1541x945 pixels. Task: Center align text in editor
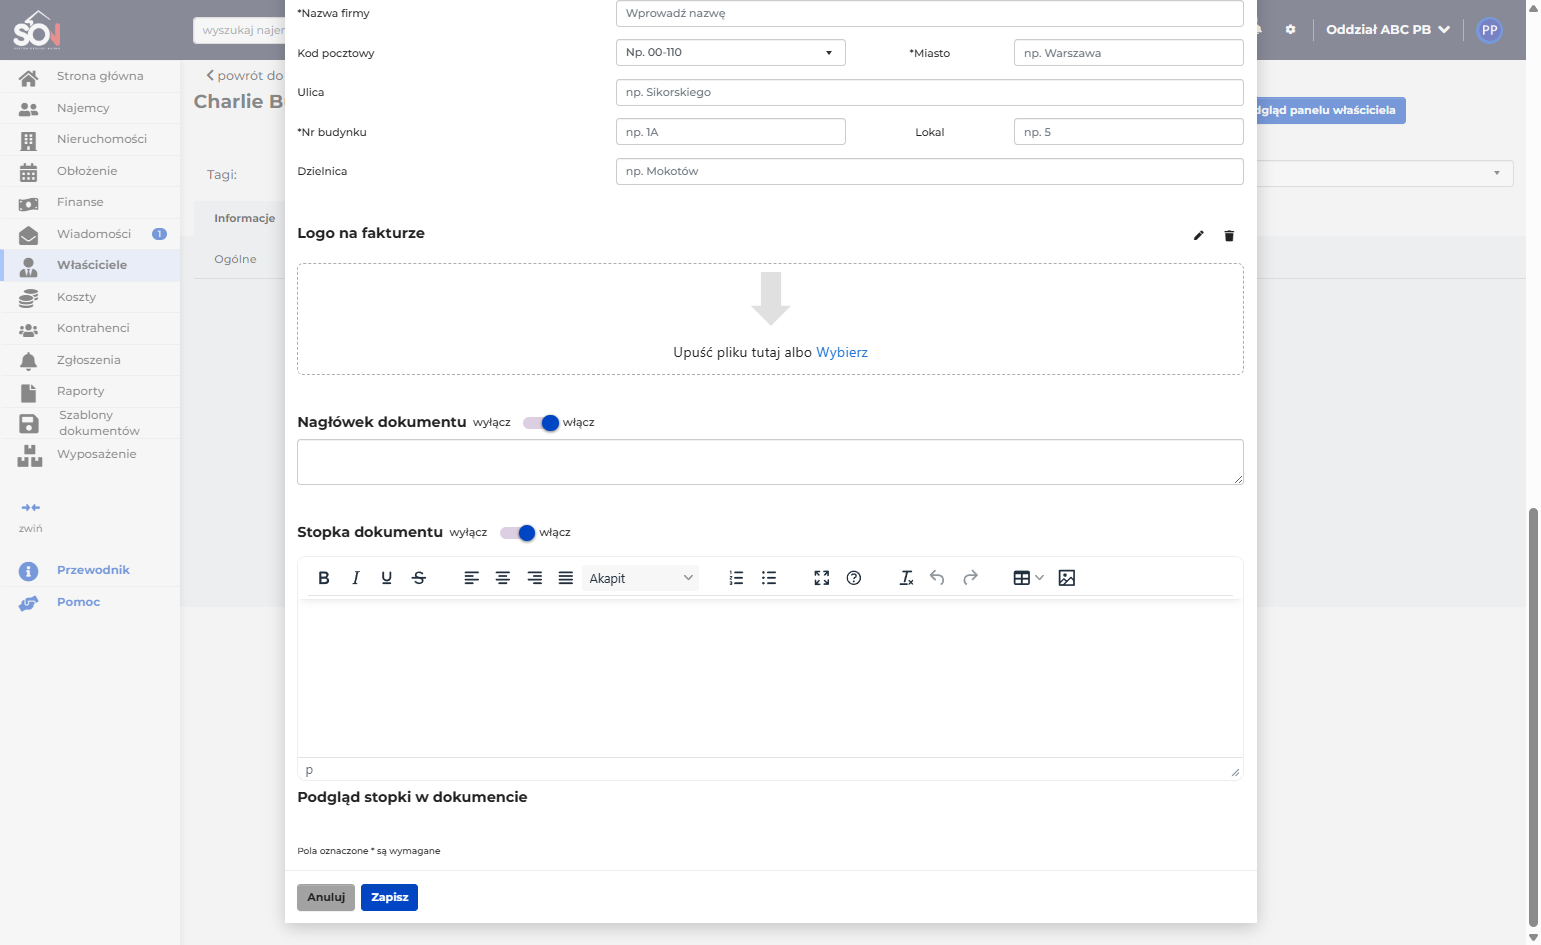[503, 578]
